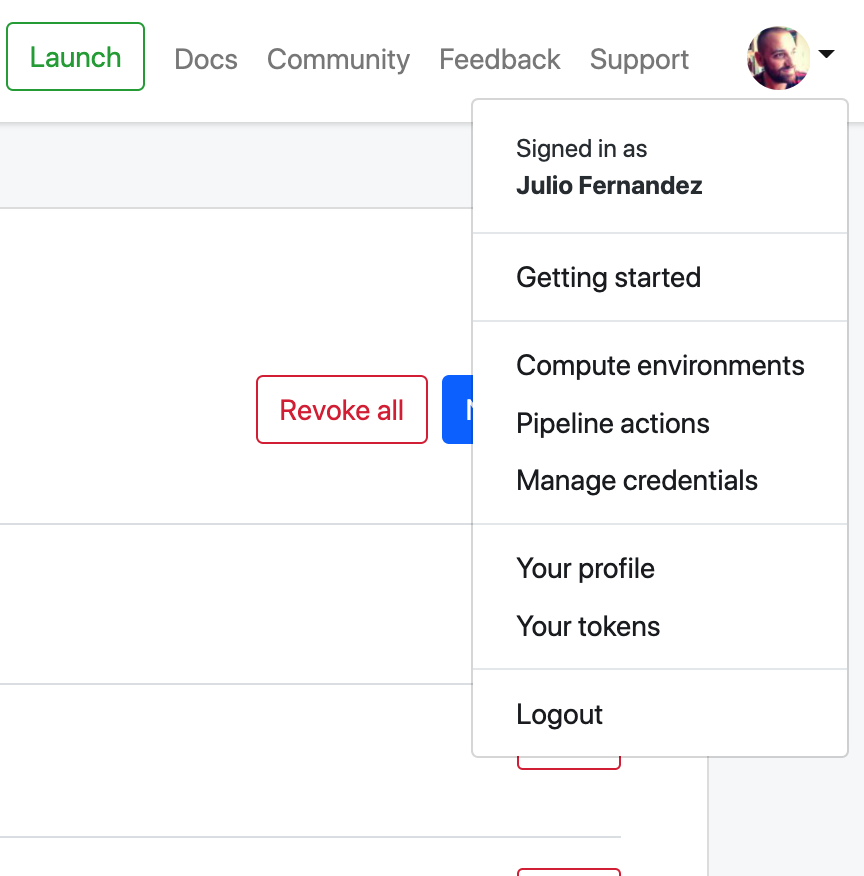The image size is (864, 876).
Task: Click the blue button beside Revoke all
Action: point(457,410)
